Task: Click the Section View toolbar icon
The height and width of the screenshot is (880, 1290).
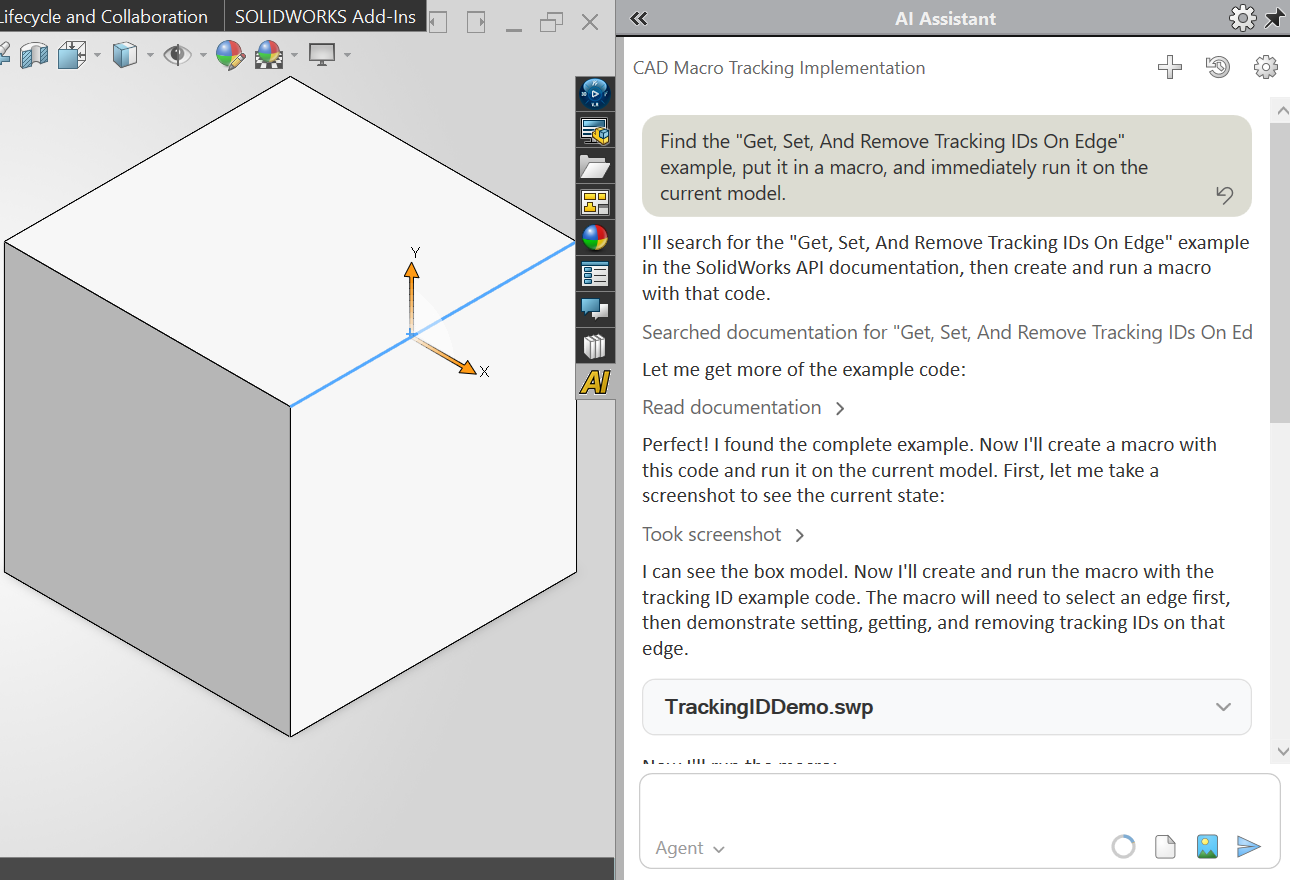Action: [34, 55]
